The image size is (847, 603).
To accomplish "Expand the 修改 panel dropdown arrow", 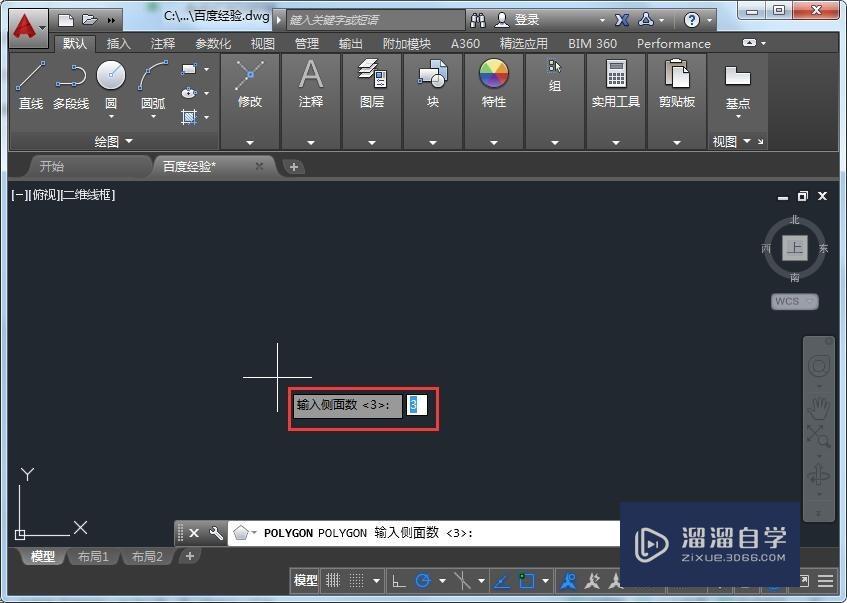I will (x=248, y=141).
